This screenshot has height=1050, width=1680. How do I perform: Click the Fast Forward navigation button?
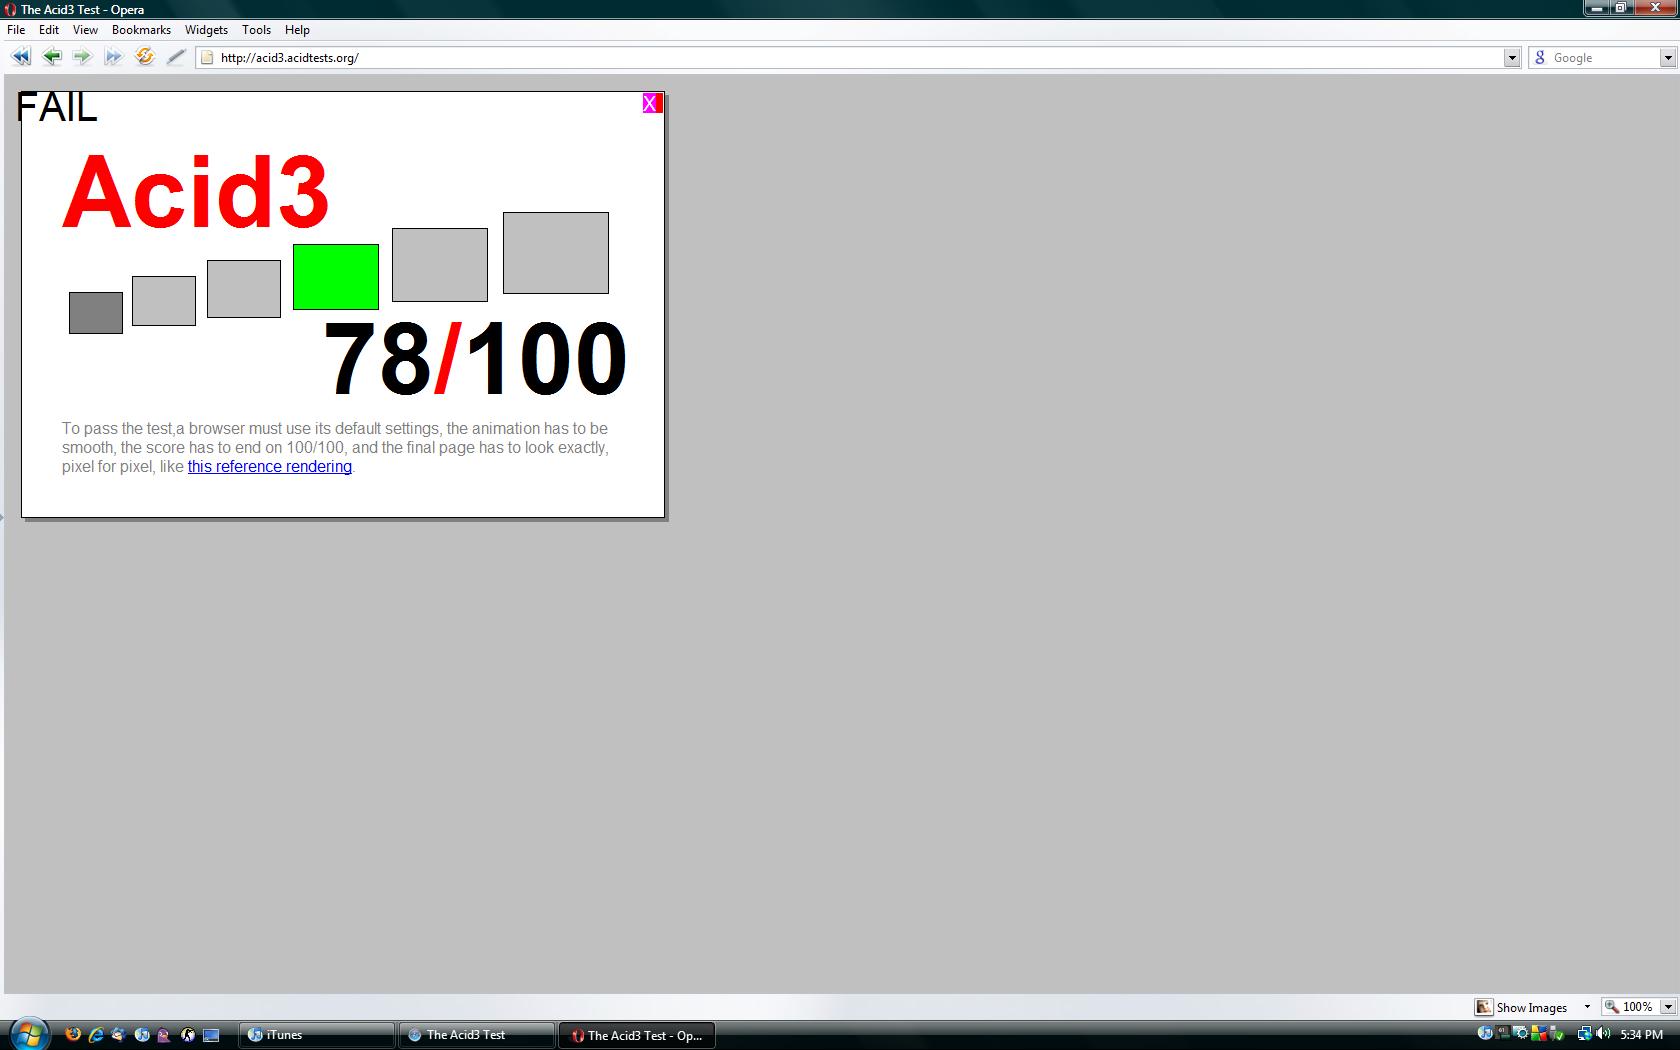click(113, 57)
